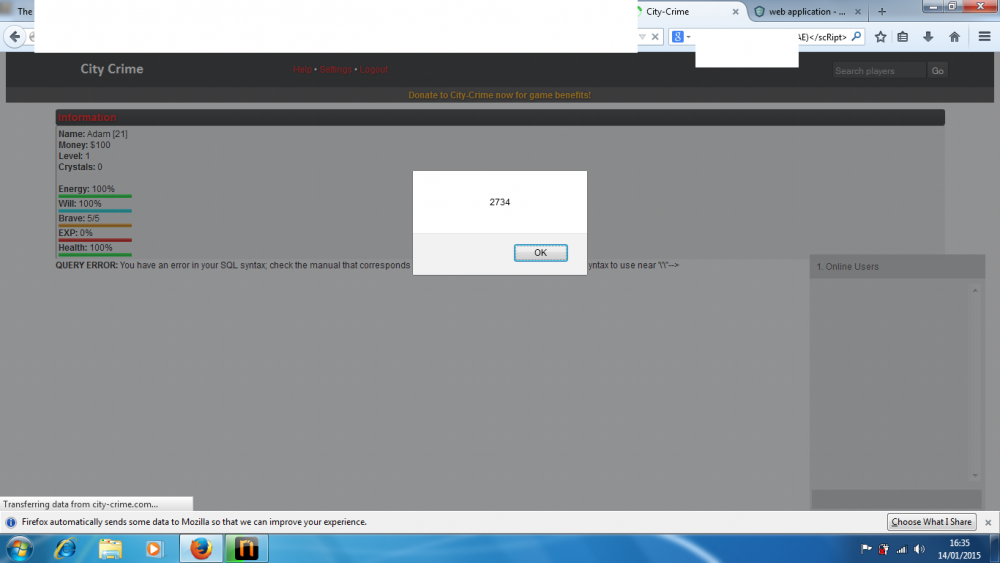The height and width of the screenshot is (563, 1000).
Task: Open the Settings link in header
Action: [336, 70]
